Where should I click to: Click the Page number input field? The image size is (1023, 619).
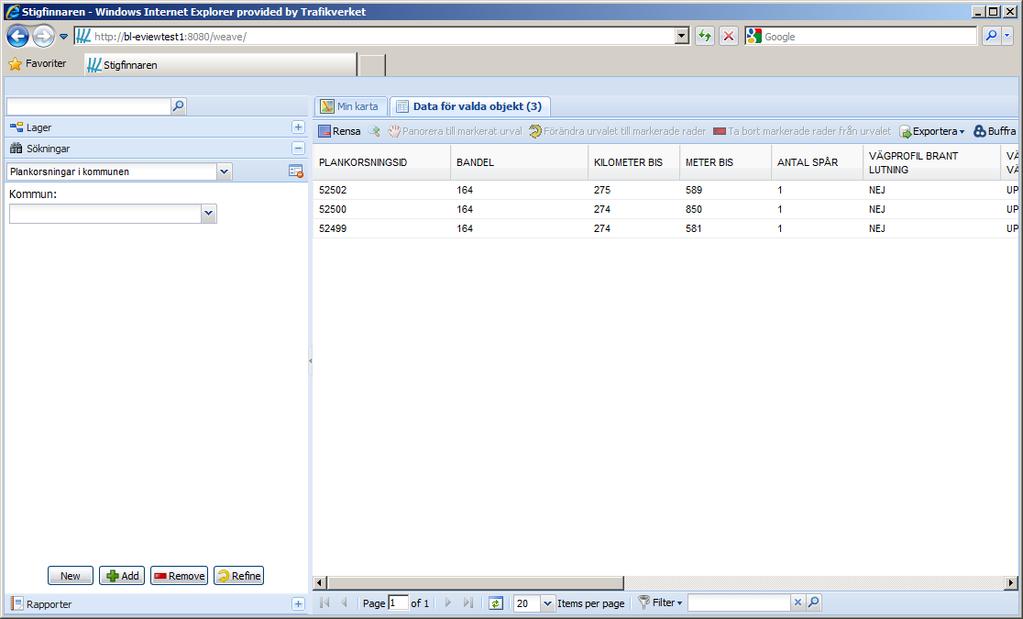398,603
